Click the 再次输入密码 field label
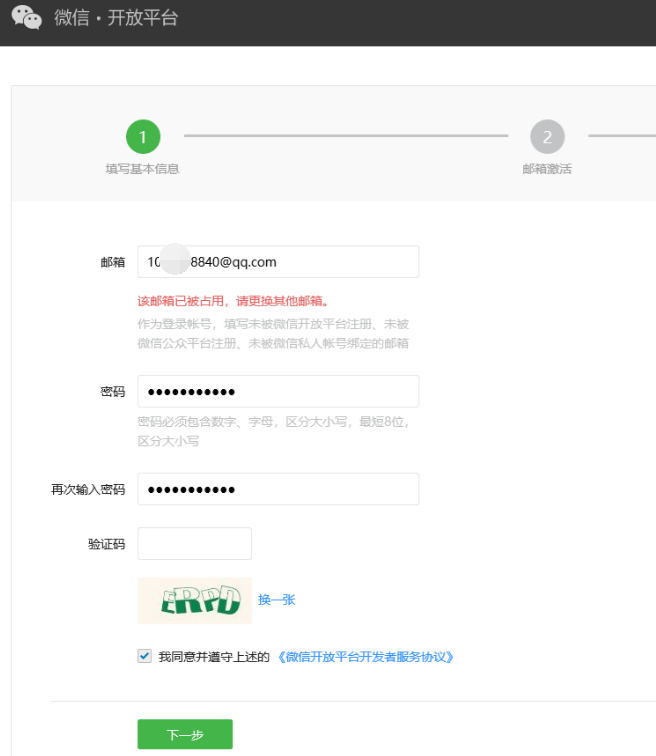This screenshot has height=756, width=656. 88,489
